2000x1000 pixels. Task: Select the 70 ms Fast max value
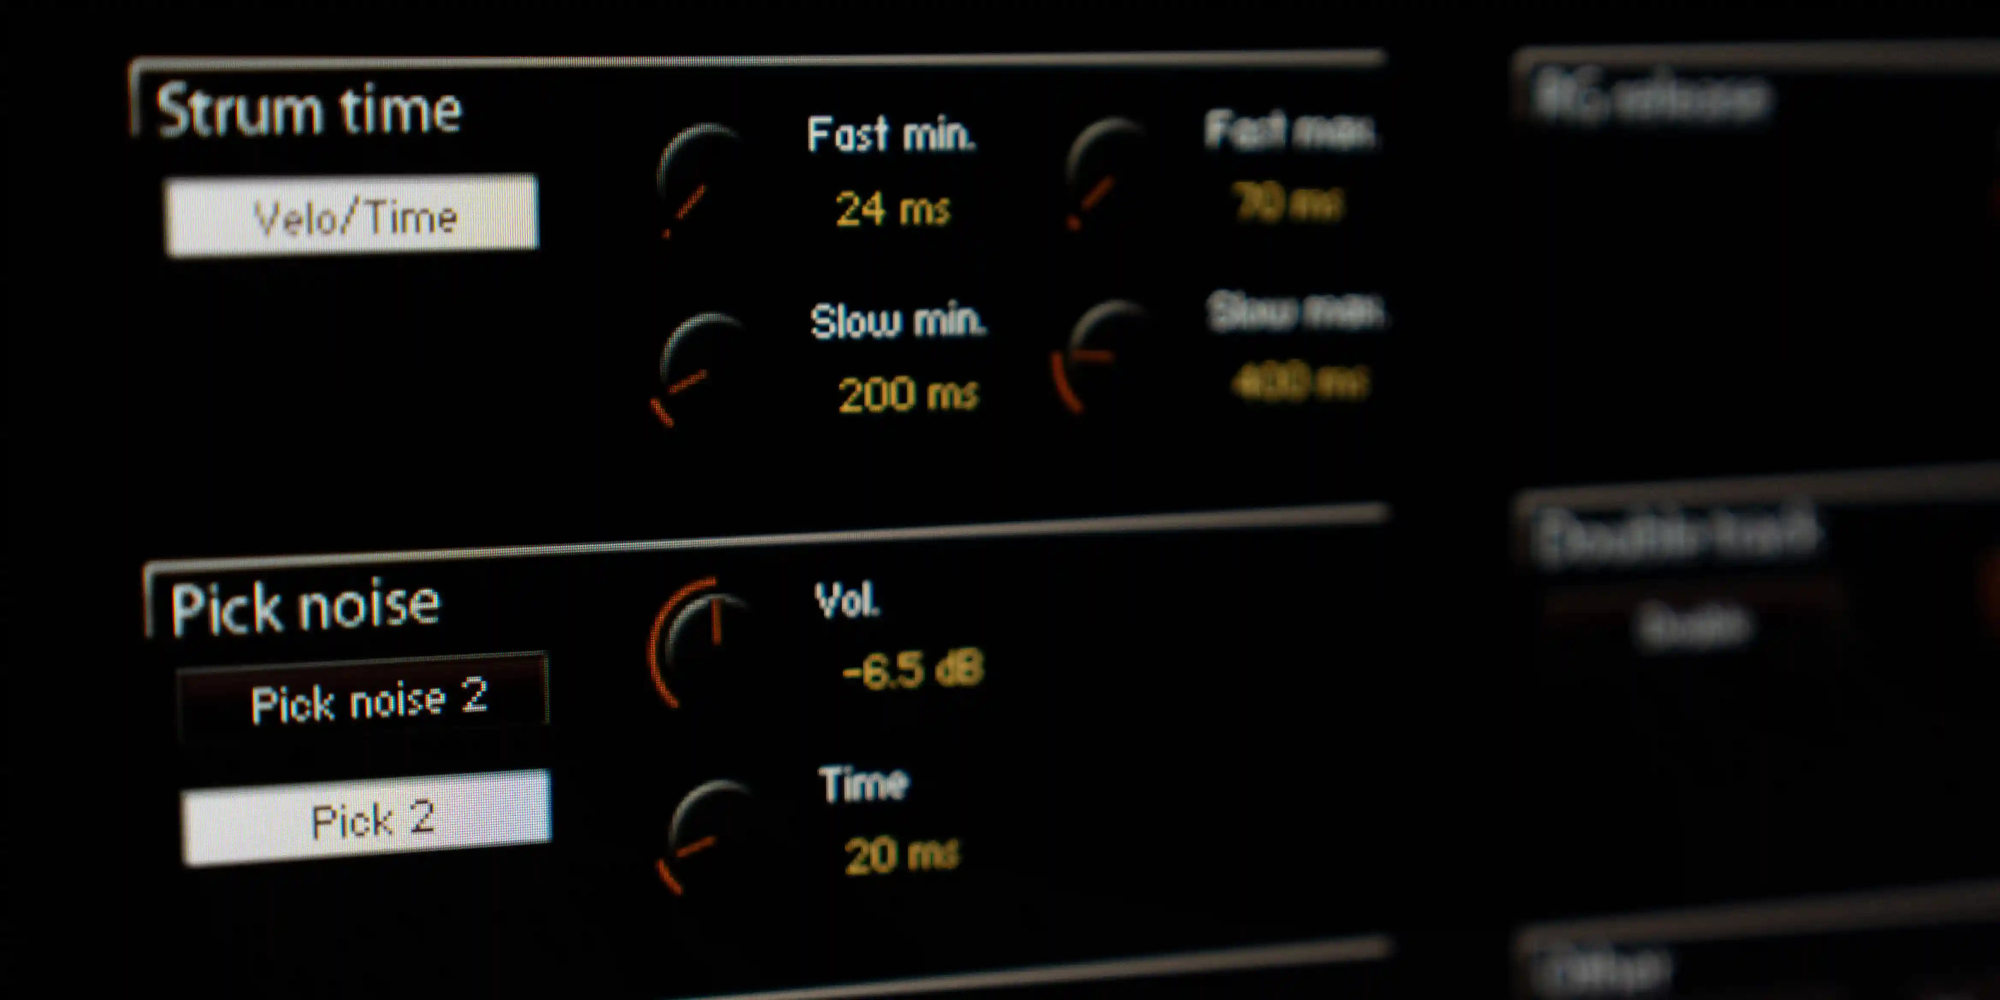(1287, 202)
